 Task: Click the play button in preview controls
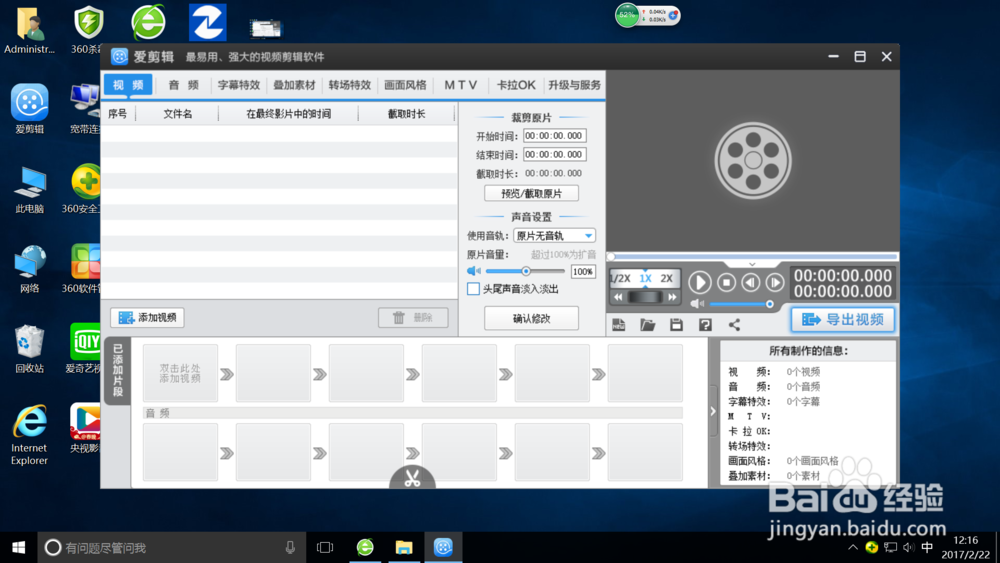click(700, 282)
